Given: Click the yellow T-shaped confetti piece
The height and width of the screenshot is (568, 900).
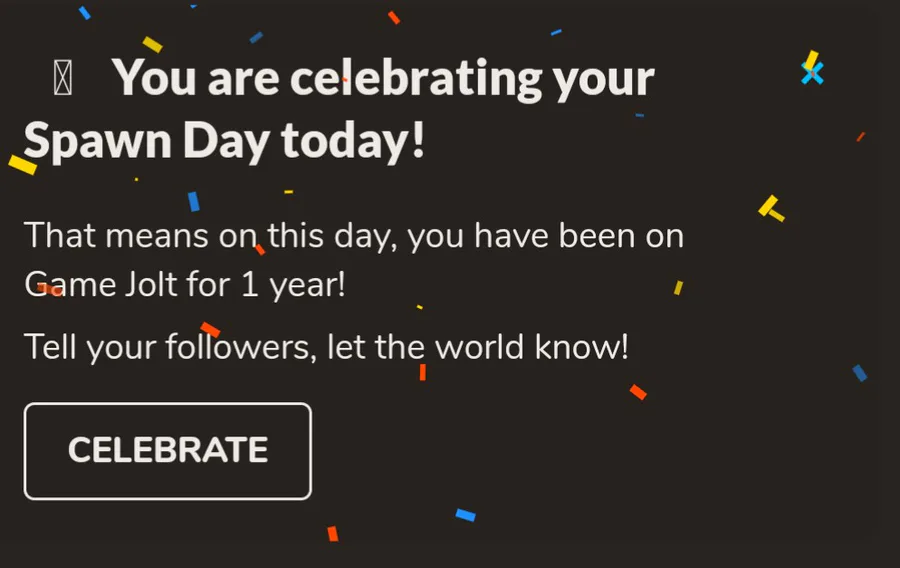Looking at the screenshot, I should pos(771,208).
